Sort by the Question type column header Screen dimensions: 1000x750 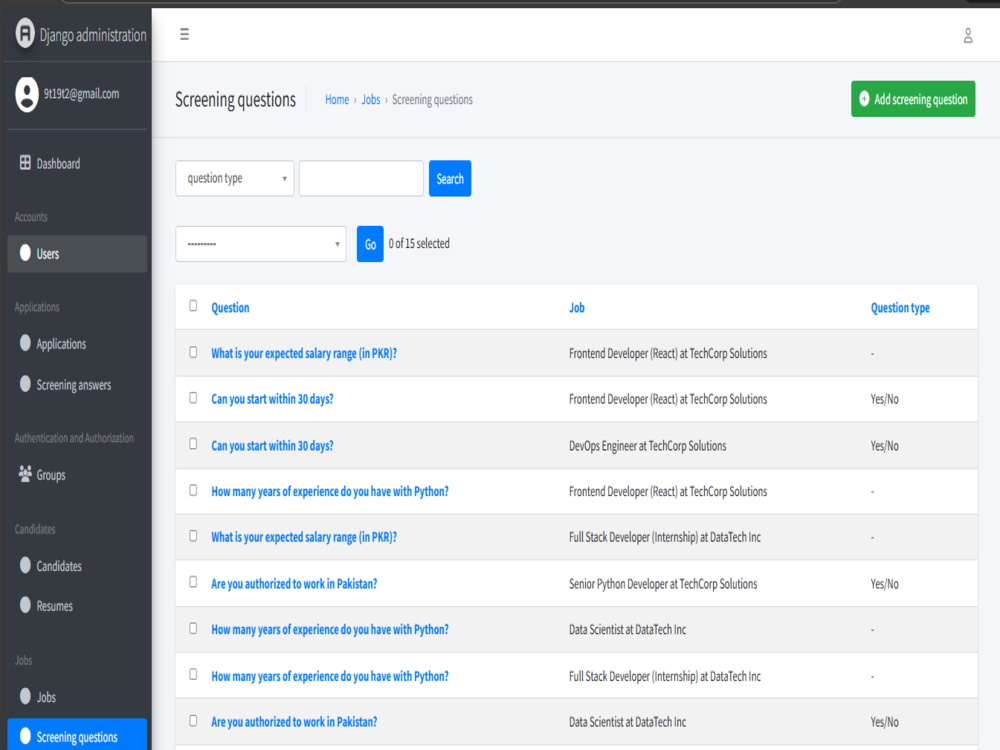(x=900, y=307)
